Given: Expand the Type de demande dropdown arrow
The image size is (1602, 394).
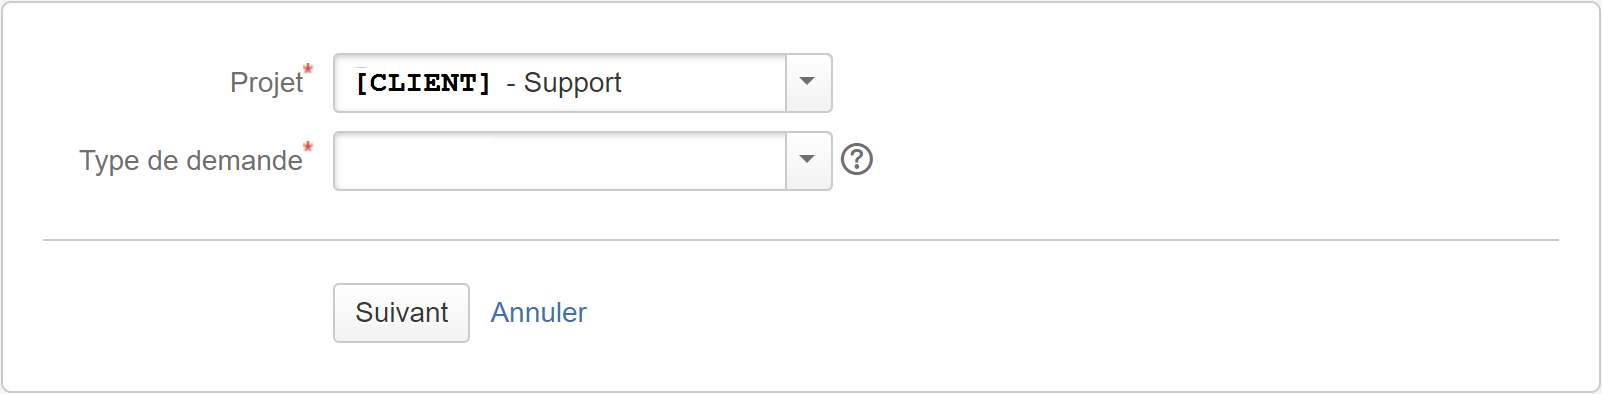Looking at the screenshot, I should pyautogui.click(x=808, y=161).
